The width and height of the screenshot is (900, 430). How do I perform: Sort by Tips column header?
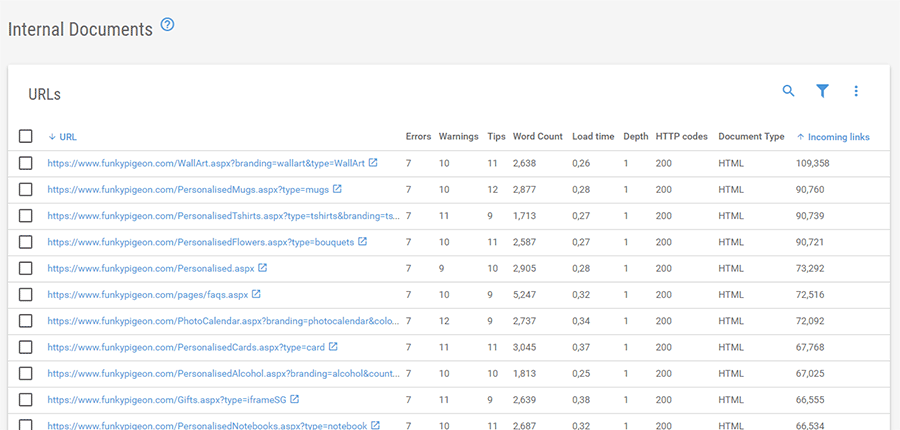tap(496, 137)
